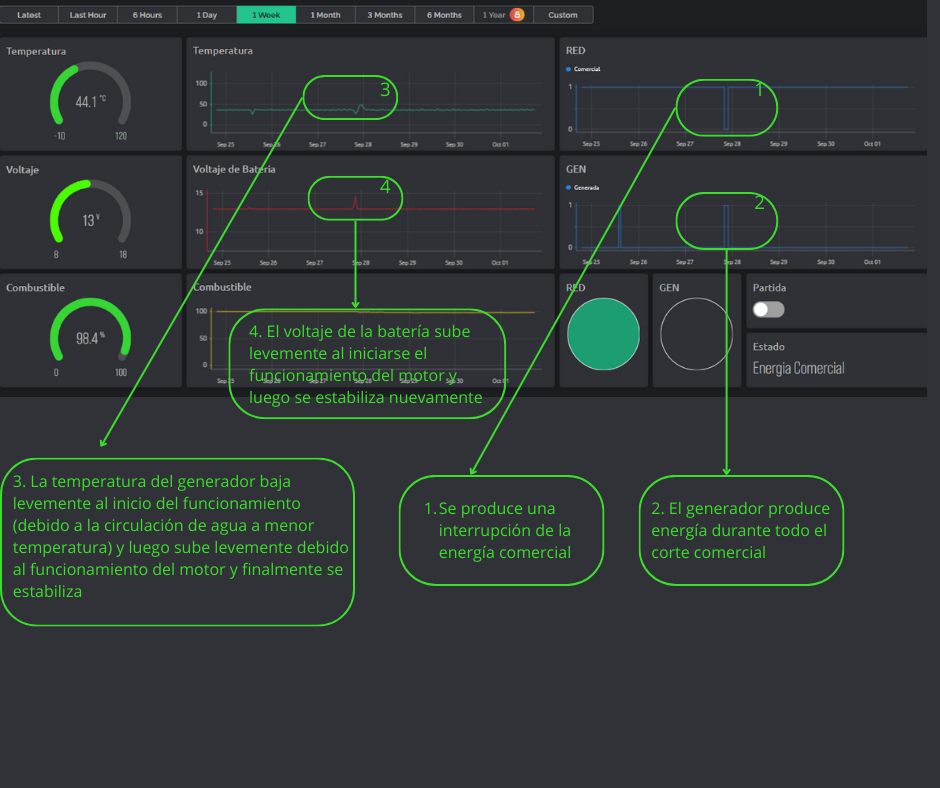Open the Custom time range

pyautogui.click(x=563, y=15)
